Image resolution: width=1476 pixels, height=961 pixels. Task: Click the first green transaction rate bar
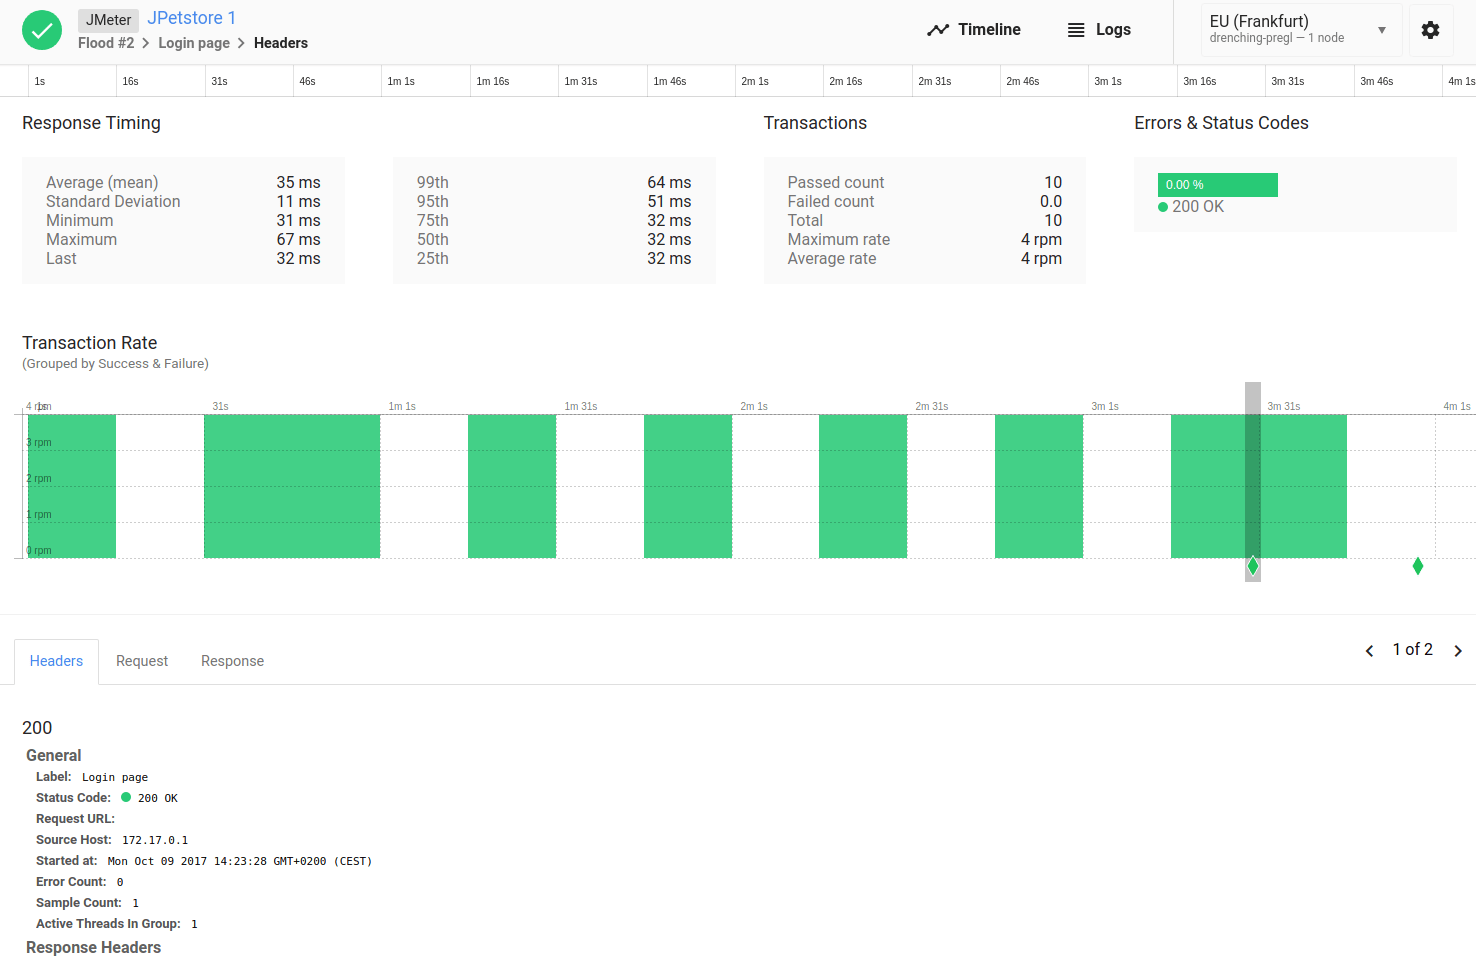pyautogui.click(x=72, y=486)
